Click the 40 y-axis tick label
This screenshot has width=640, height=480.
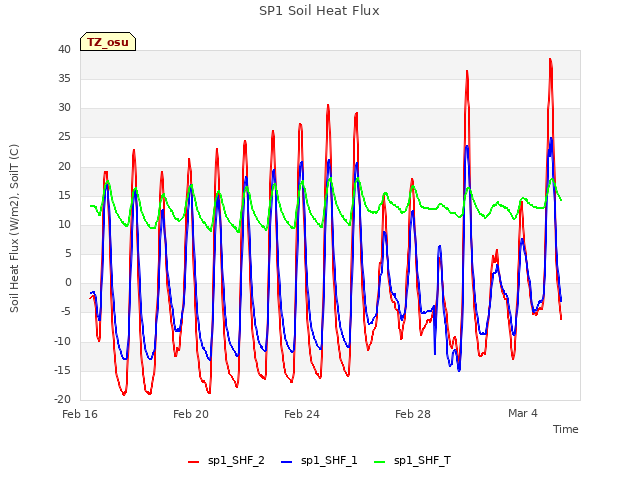click(x=64, y=49)
